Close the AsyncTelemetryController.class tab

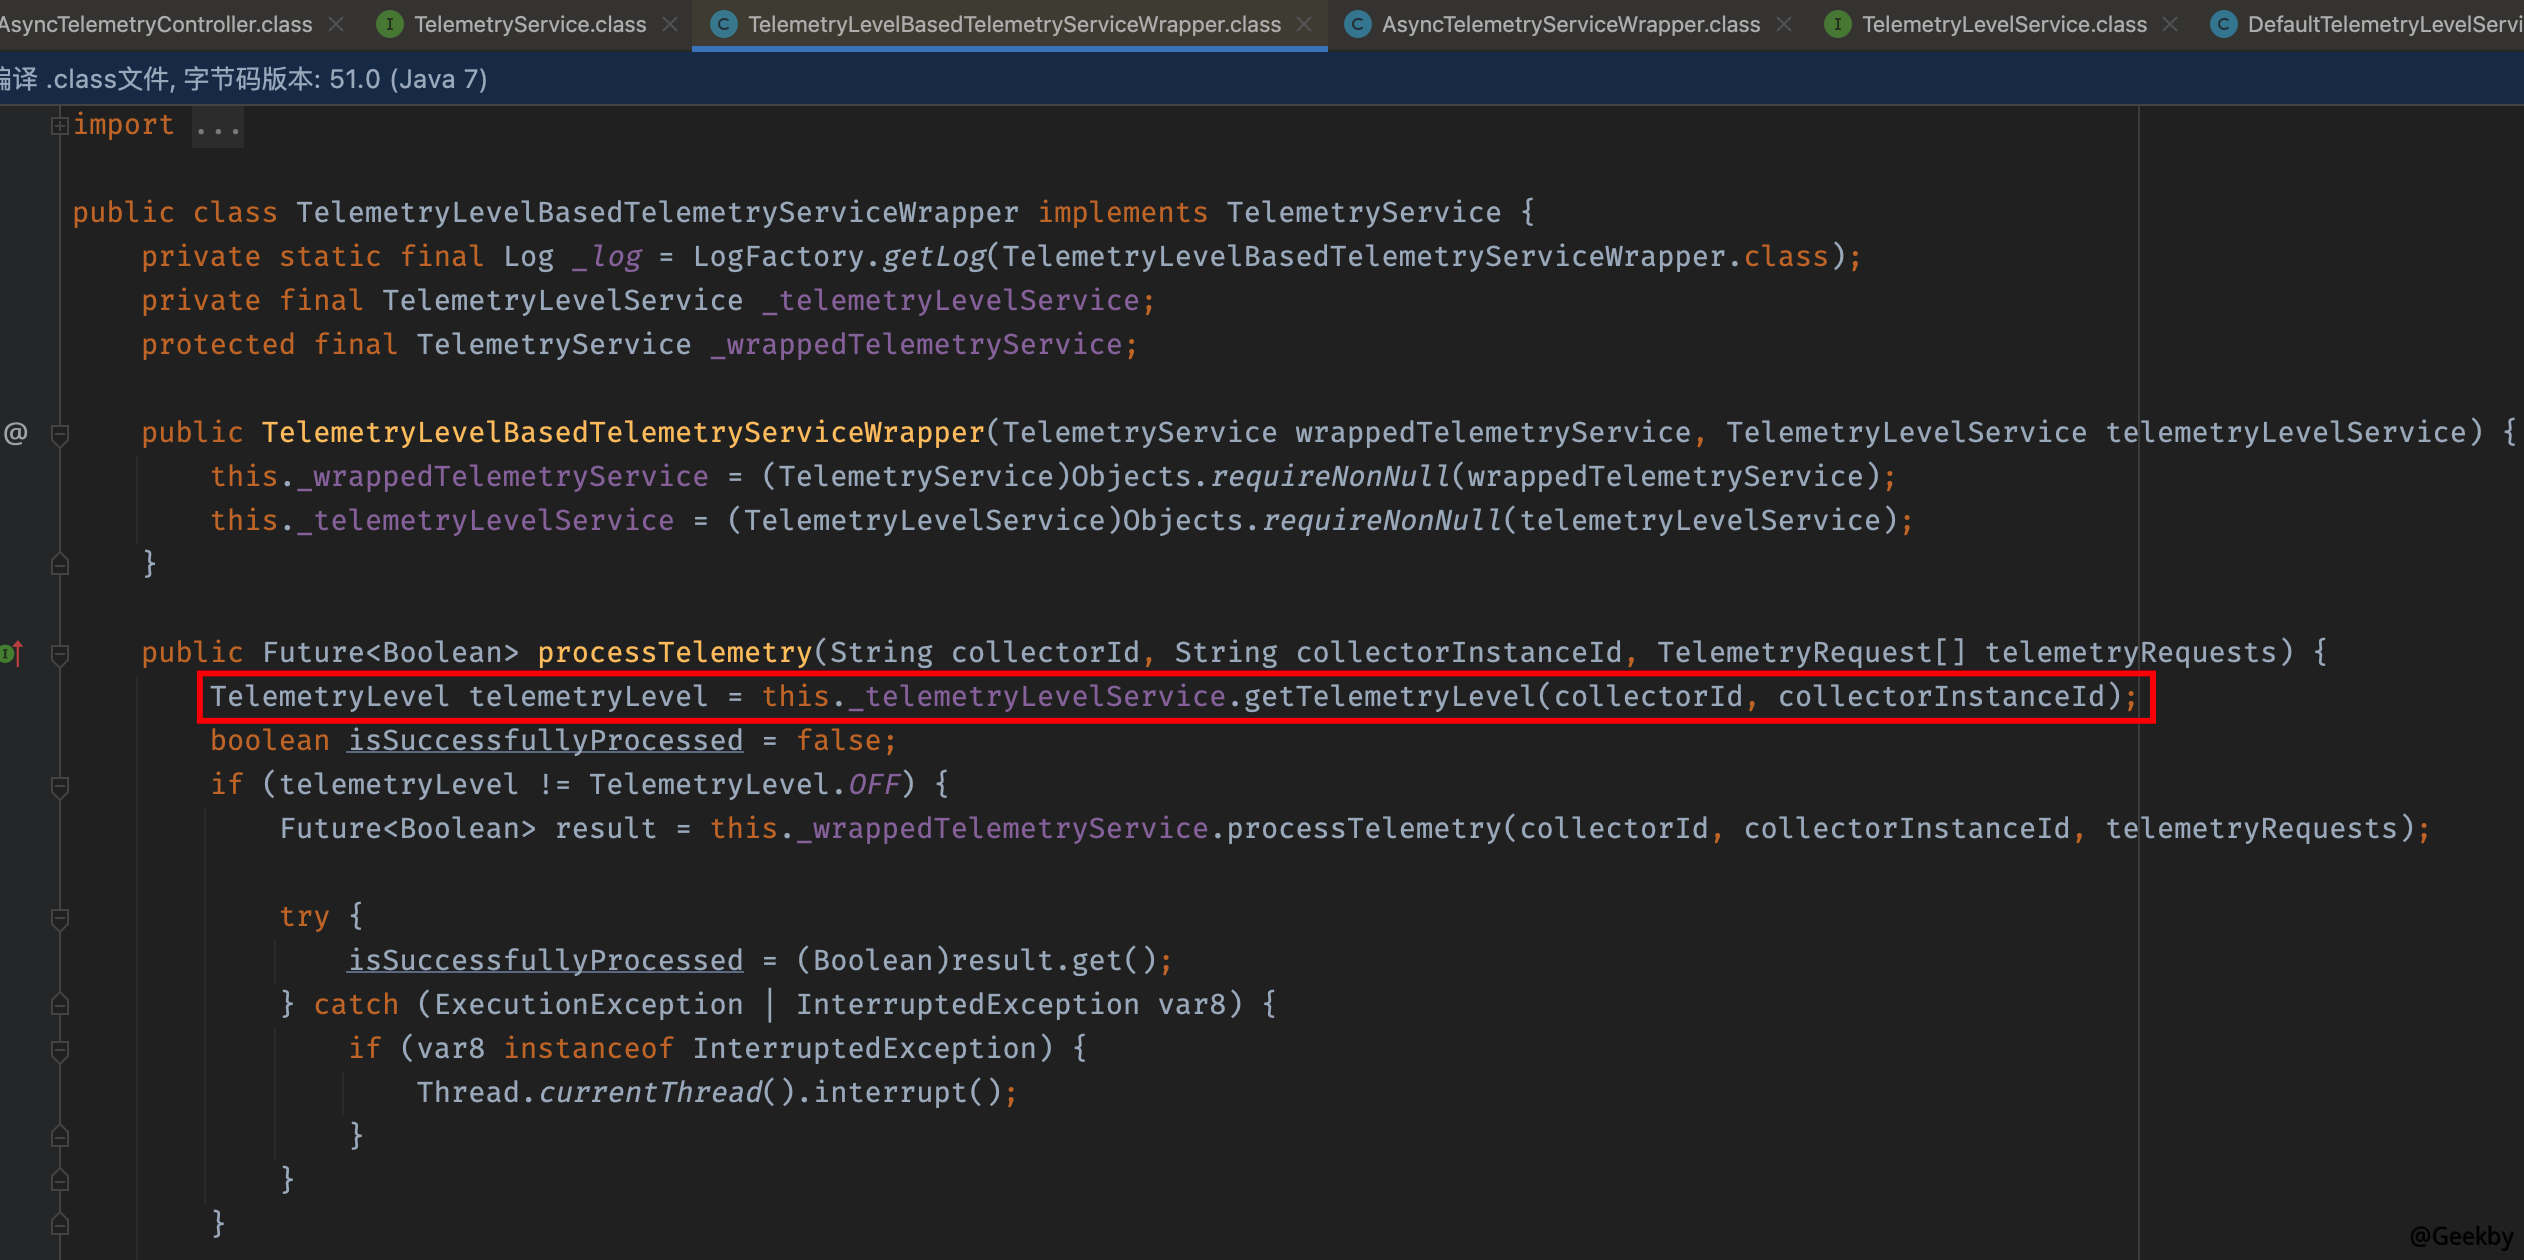[337, 24]
